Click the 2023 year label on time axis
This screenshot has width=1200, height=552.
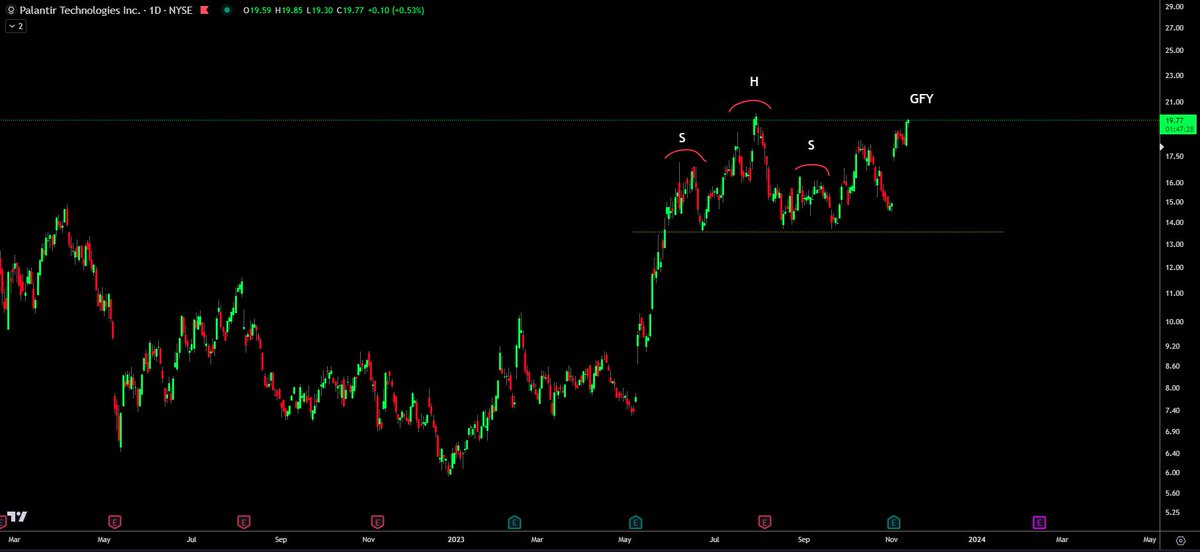456,539
